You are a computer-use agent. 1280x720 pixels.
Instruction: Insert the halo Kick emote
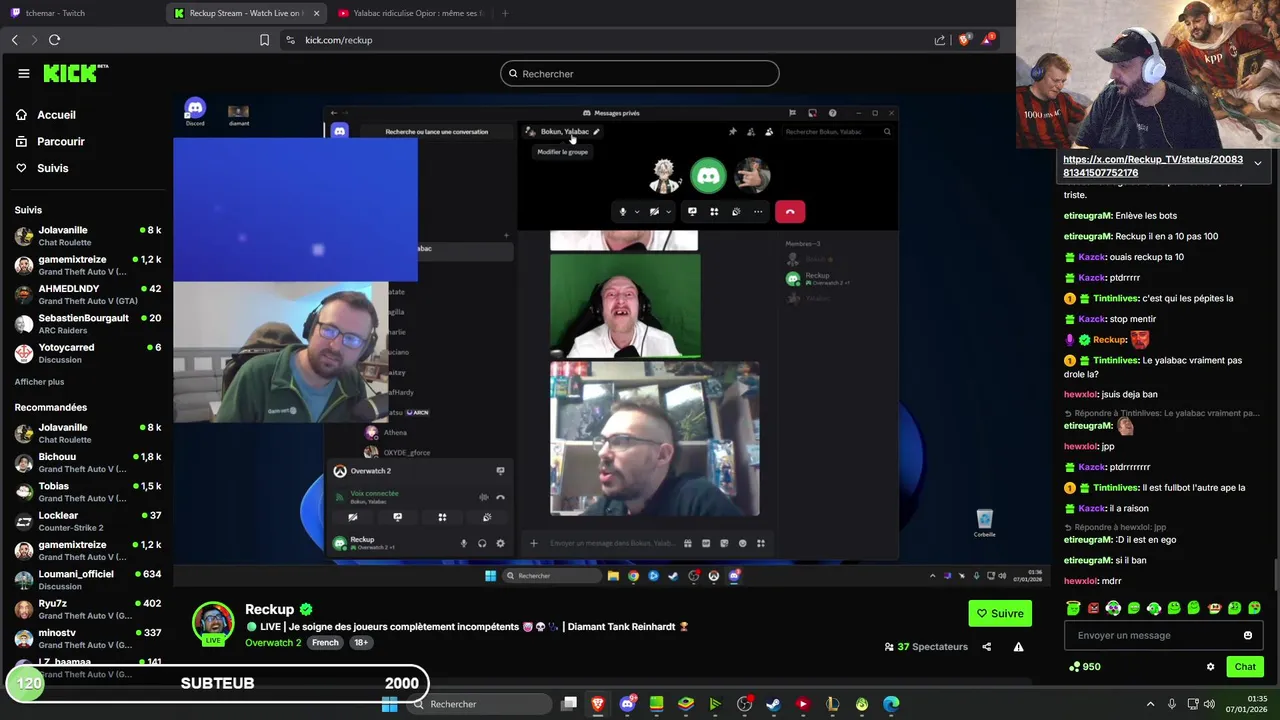pos(1073,608)
